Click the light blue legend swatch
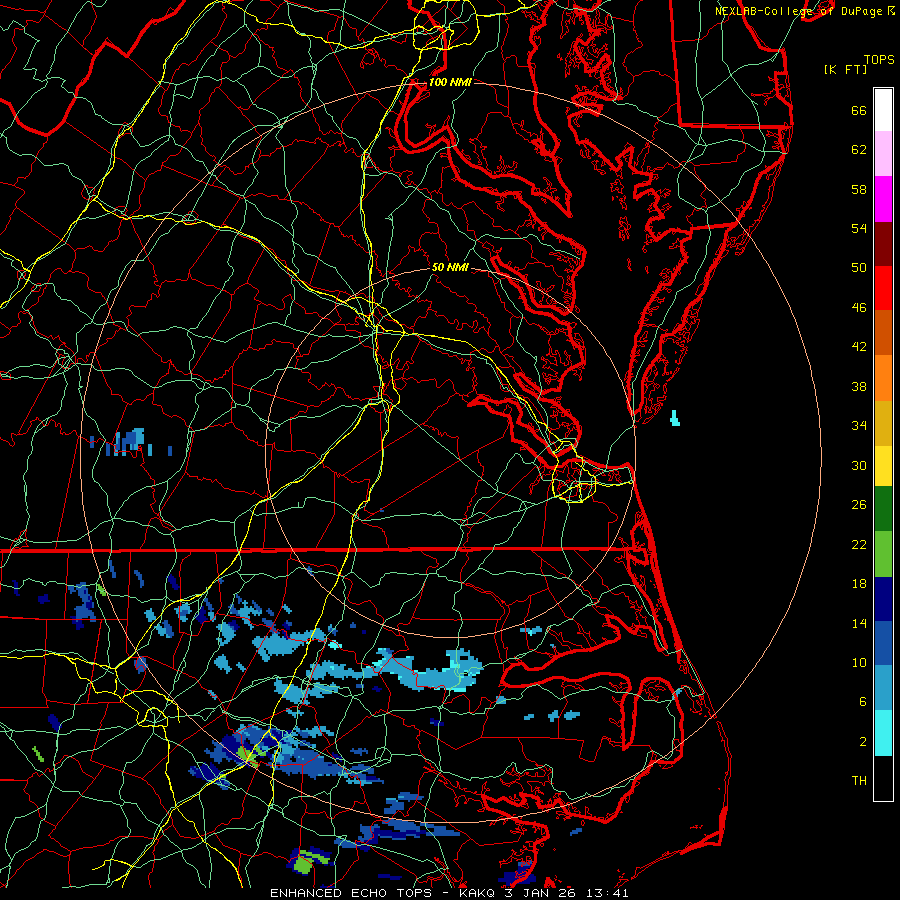This screenshot has width=900, height=900. 883,688
